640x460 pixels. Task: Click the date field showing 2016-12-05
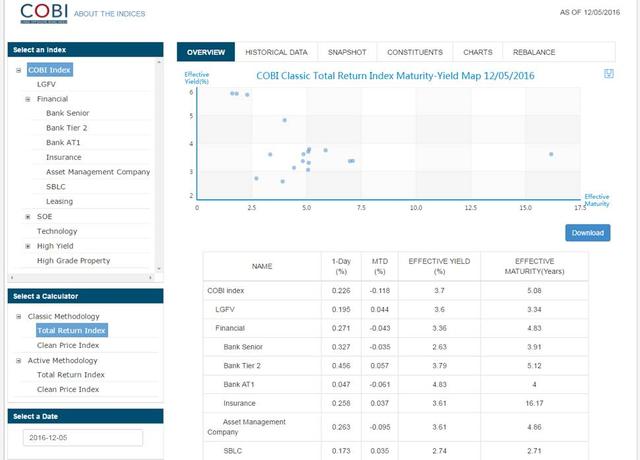83,438
